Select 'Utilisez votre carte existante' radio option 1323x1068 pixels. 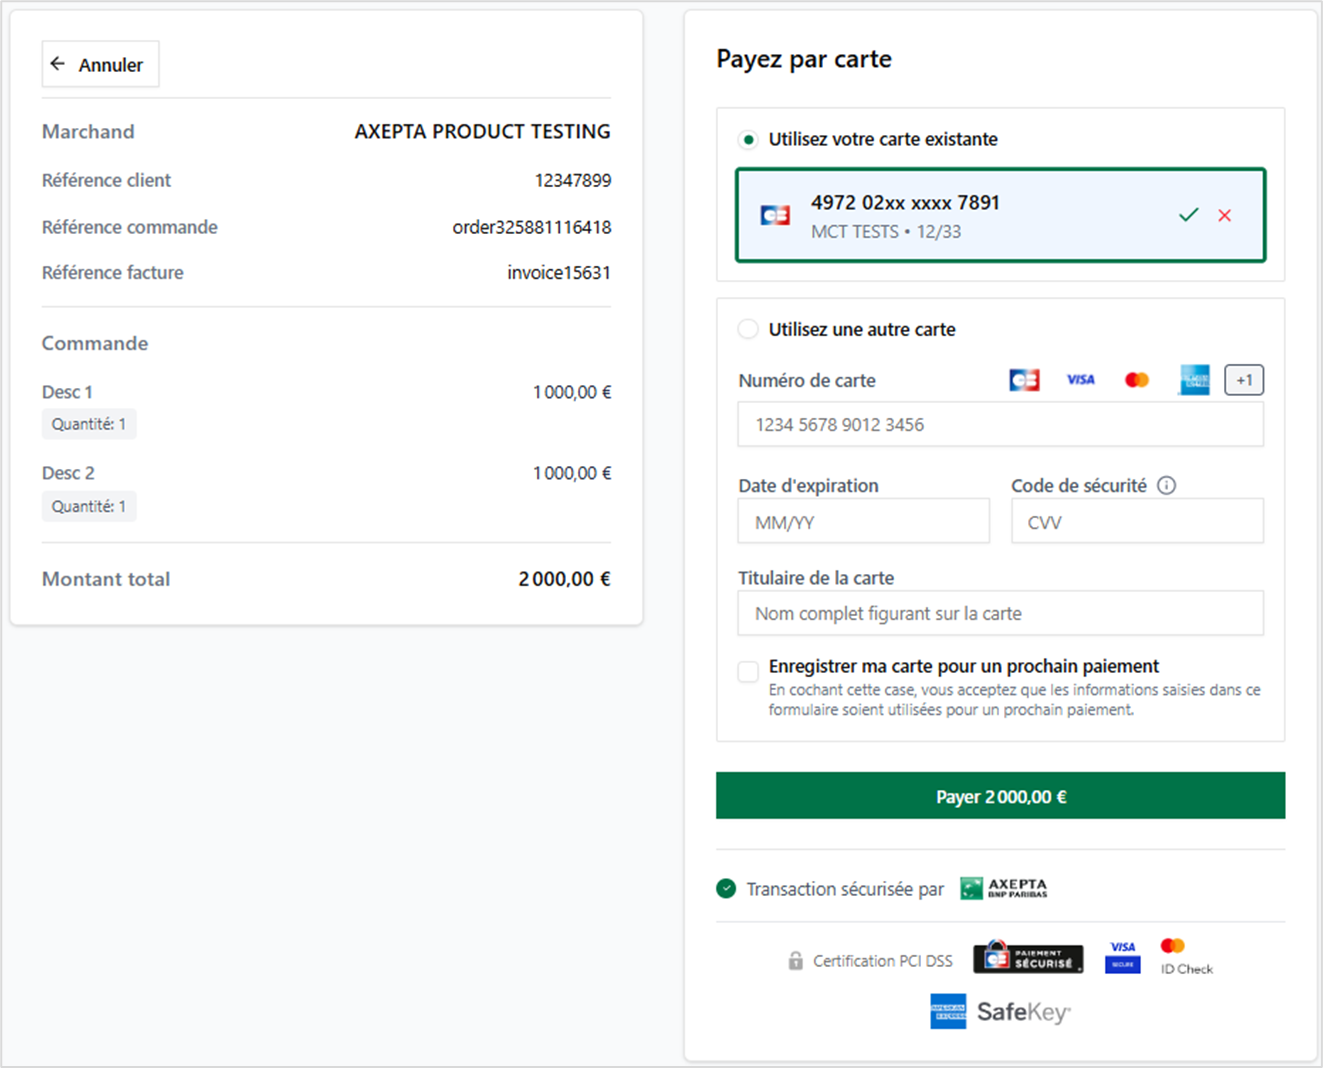[748, 140]
